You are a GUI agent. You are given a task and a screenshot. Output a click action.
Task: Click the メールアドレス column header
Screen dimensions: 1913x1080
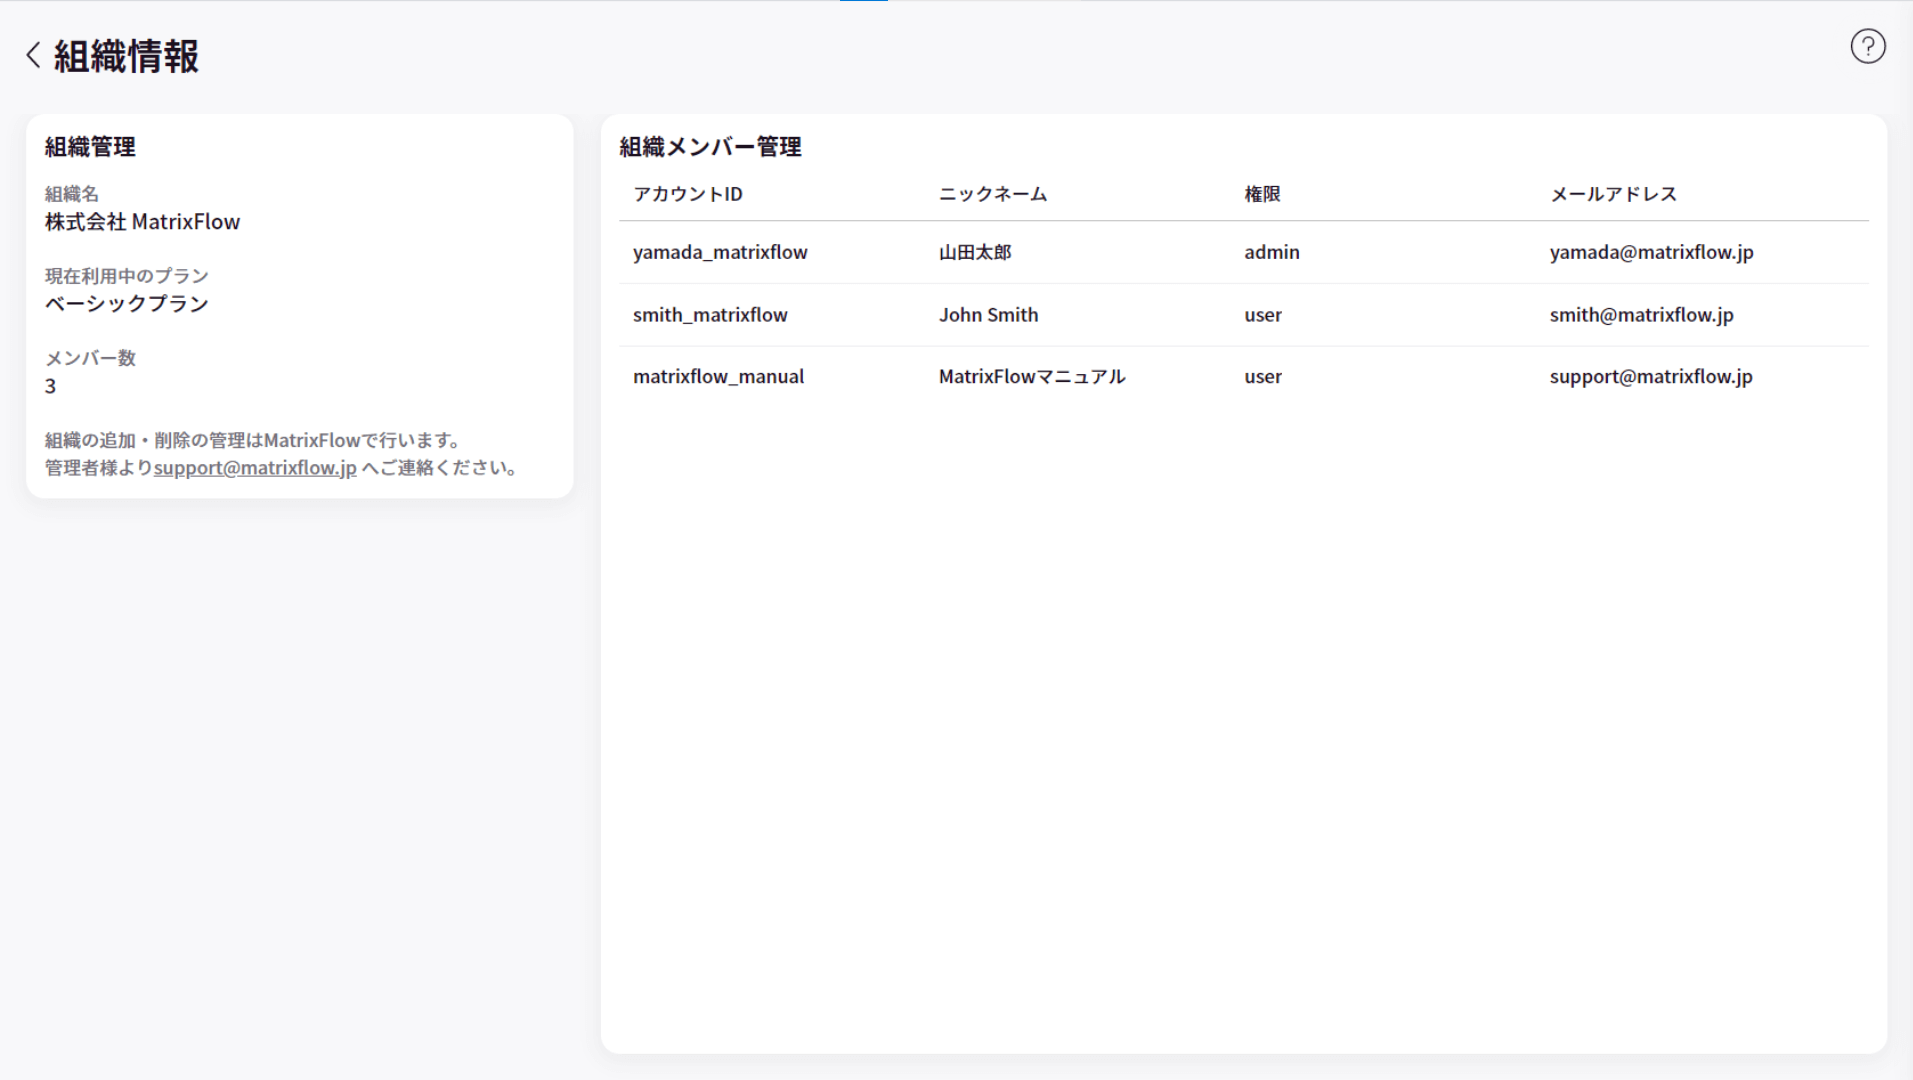coord(1613,194)
